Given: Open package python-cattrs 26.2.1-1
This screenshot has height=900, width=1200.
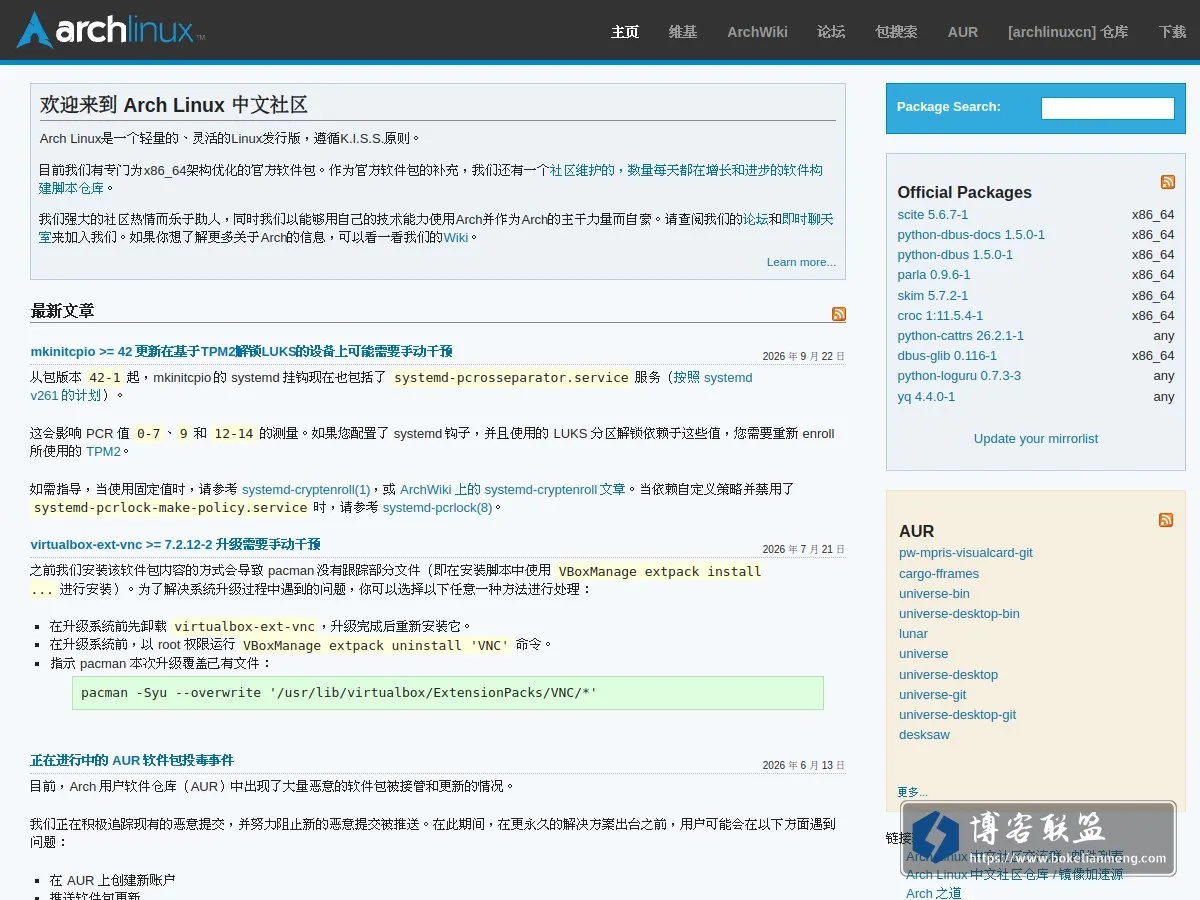Looking at the screenshot, I should (x=961, y=336).
